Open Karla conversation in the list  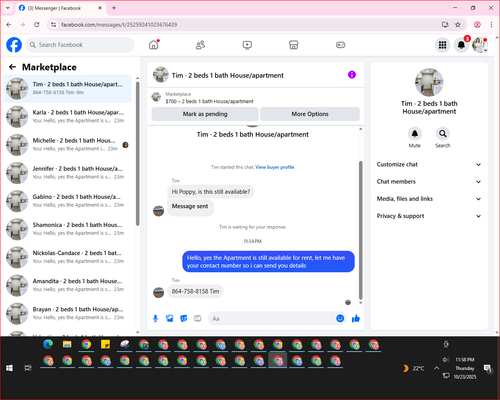pyautogui.click(x=68, y=117)
